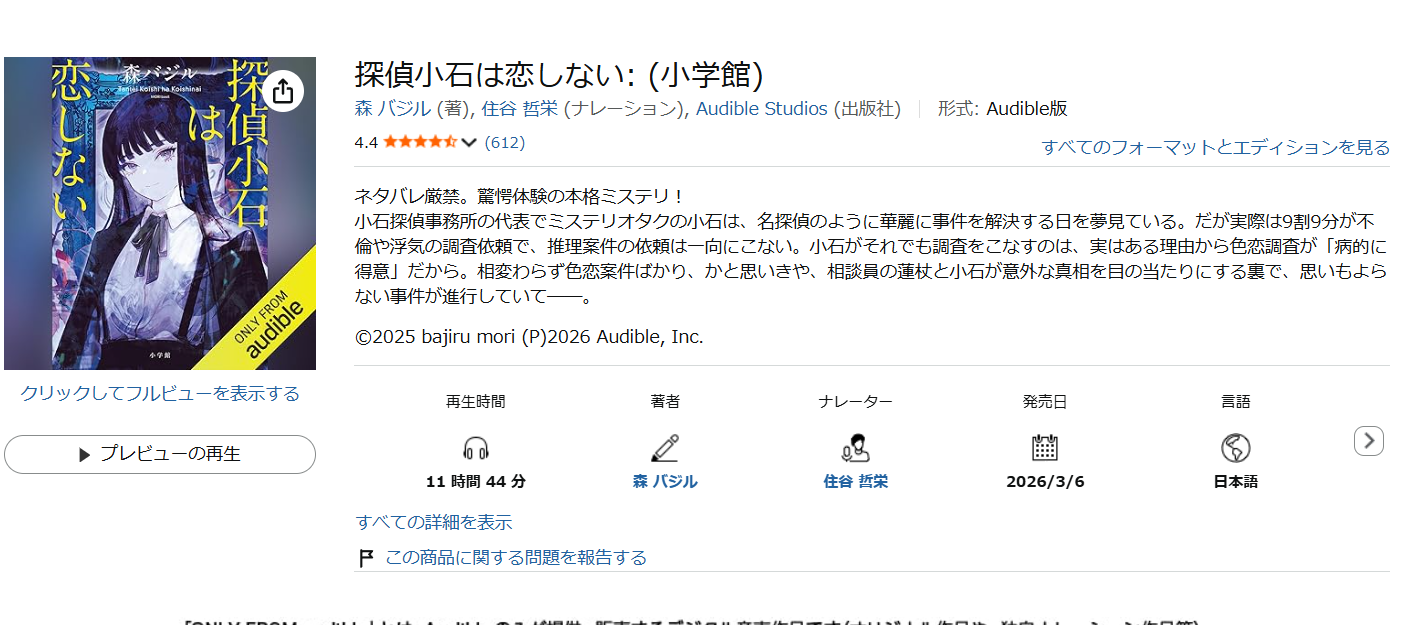This screenshot has height=625, width=1415.
Task: Open 住谷 哲栄 under ナレーター details
Action: pos(855,481)
